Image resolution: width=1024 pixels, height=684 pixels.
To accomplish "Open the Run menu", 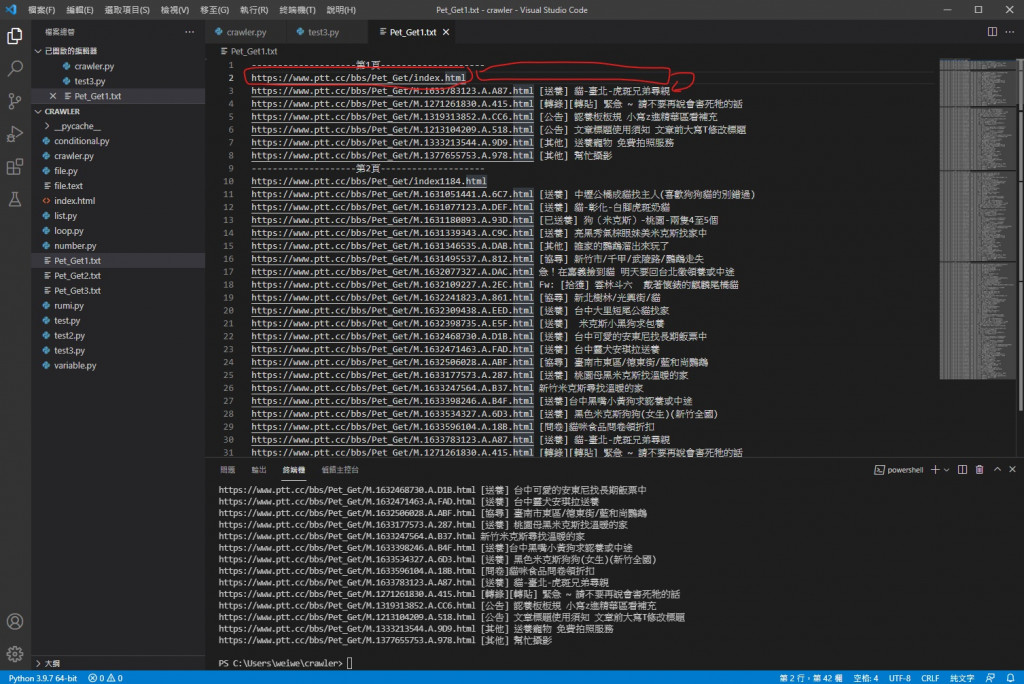I will (254, 10).
